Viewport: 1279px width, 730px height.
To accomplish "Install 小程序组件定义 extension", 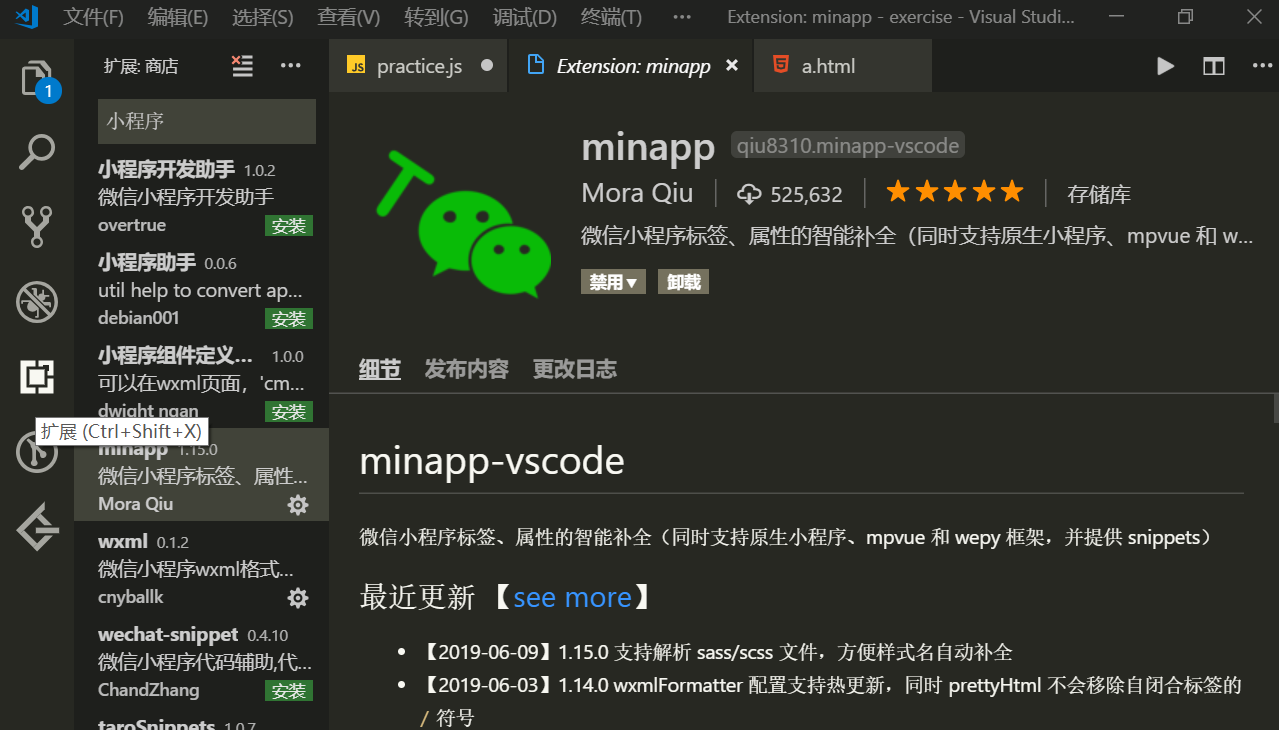I will pyautogui.click(x=289, y=412).
